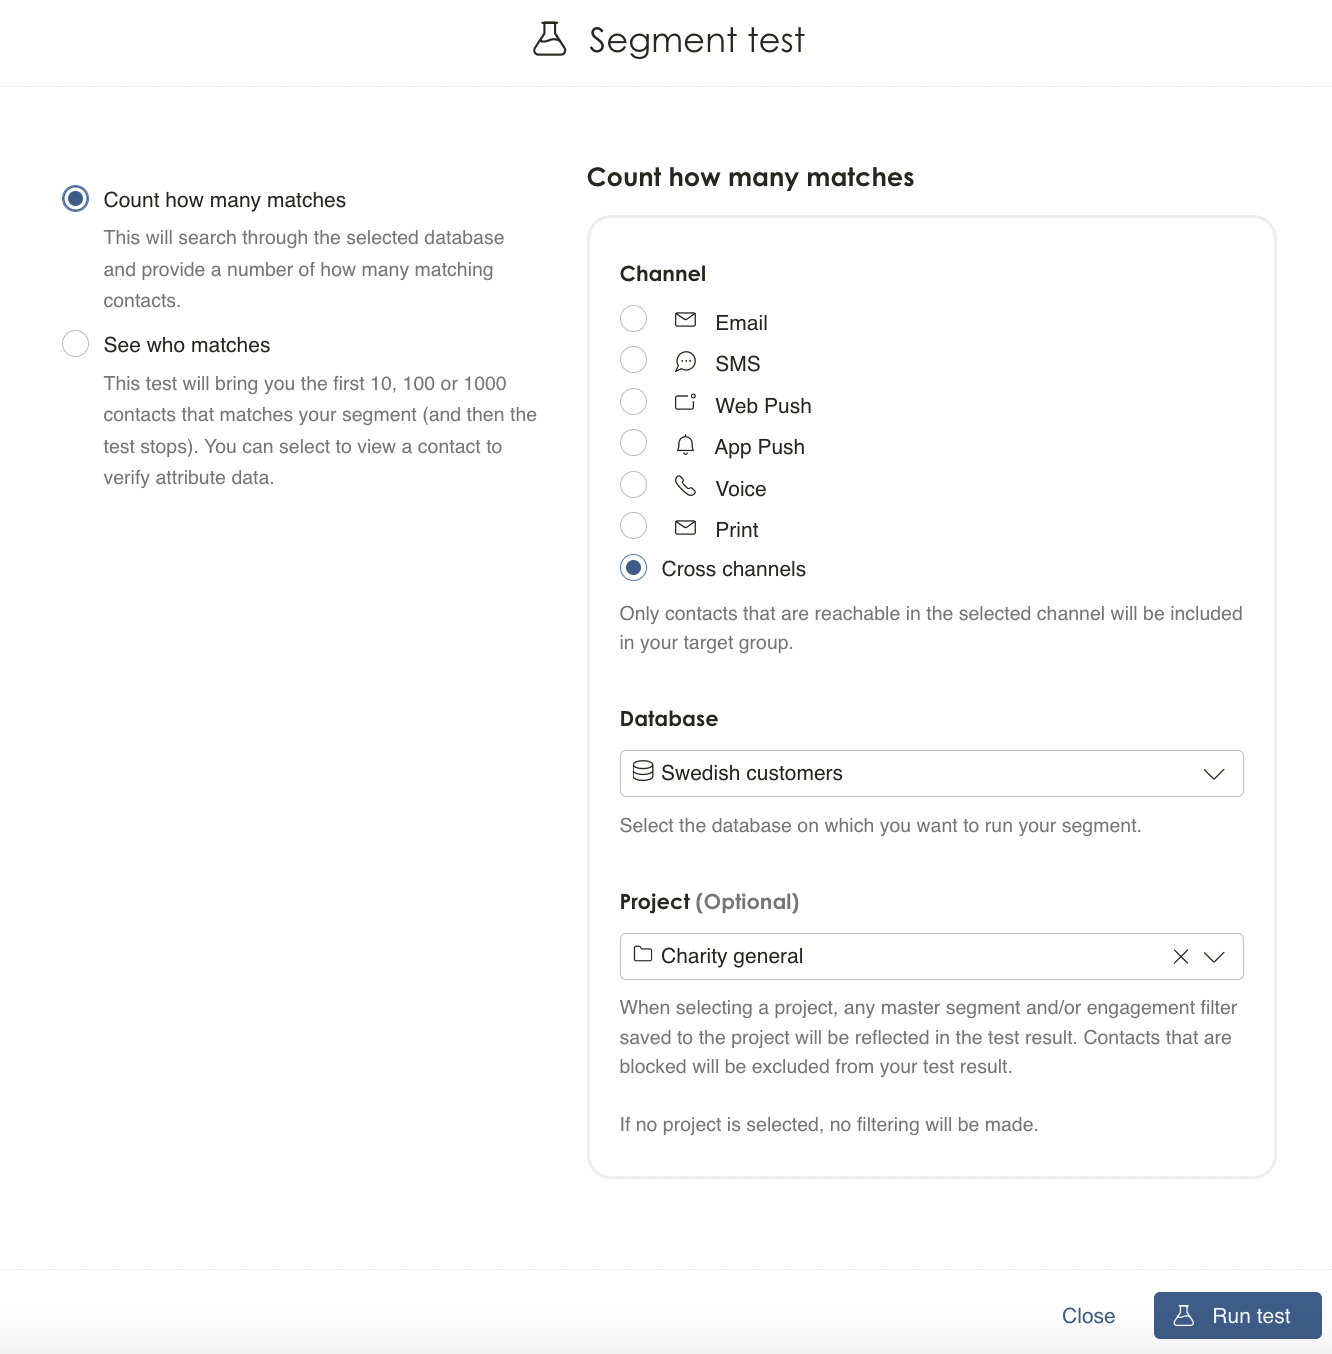Viewport: 1332px width, 1354px height.
Task: Click the Voice phone icon
Action: (x=685, y=485)
